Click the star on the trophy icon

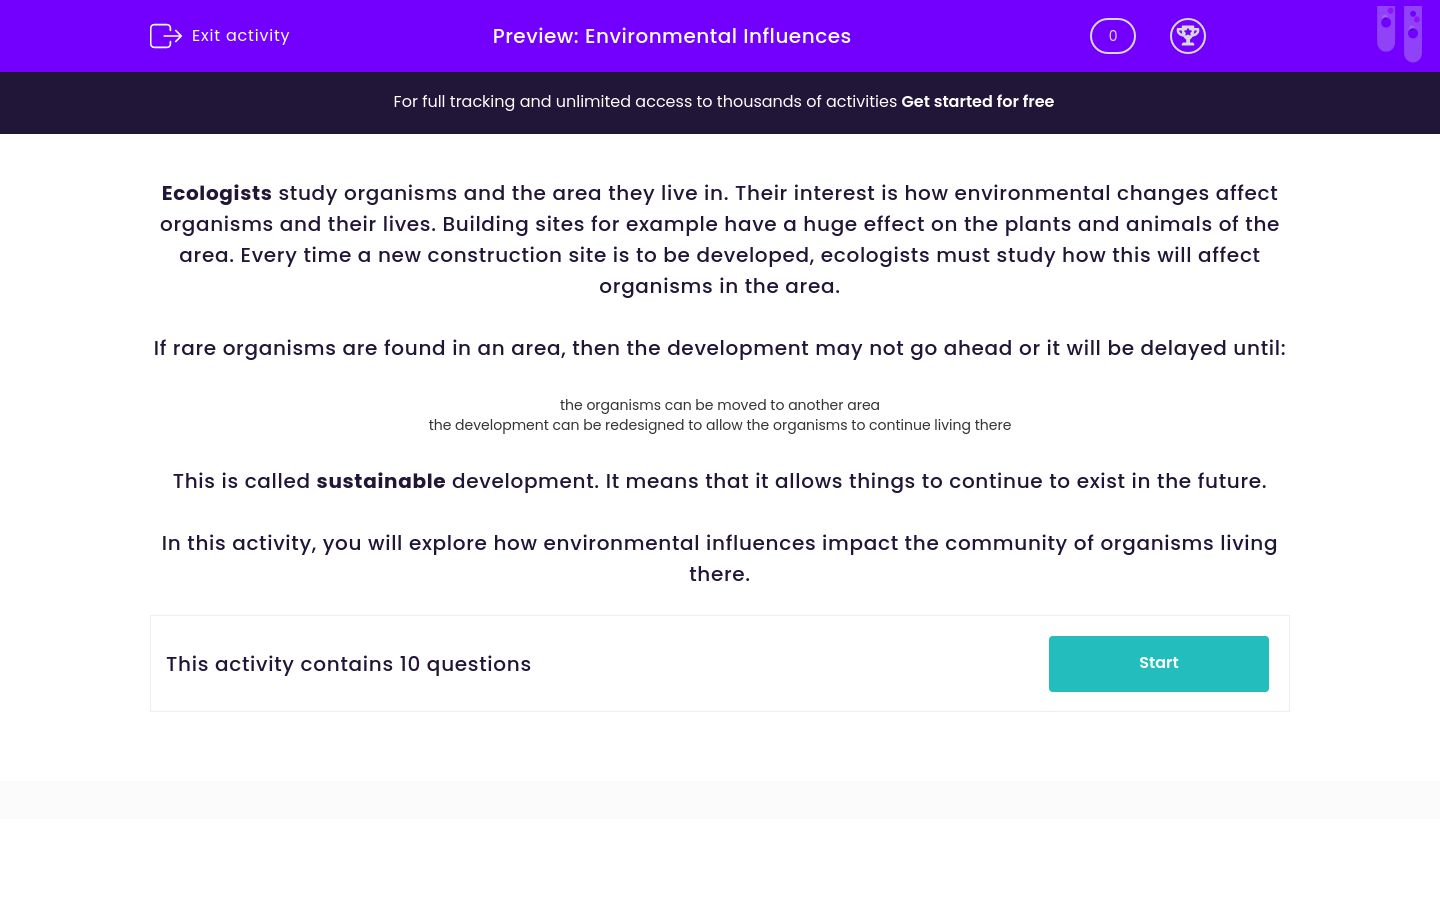(1188, 31)
